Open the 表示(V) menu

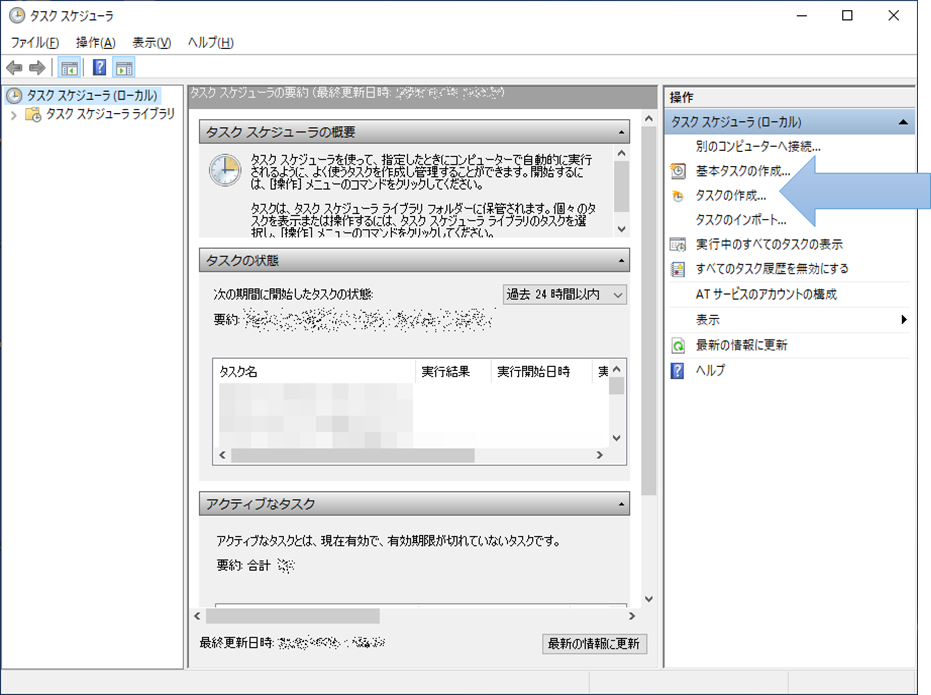[151, 43]
